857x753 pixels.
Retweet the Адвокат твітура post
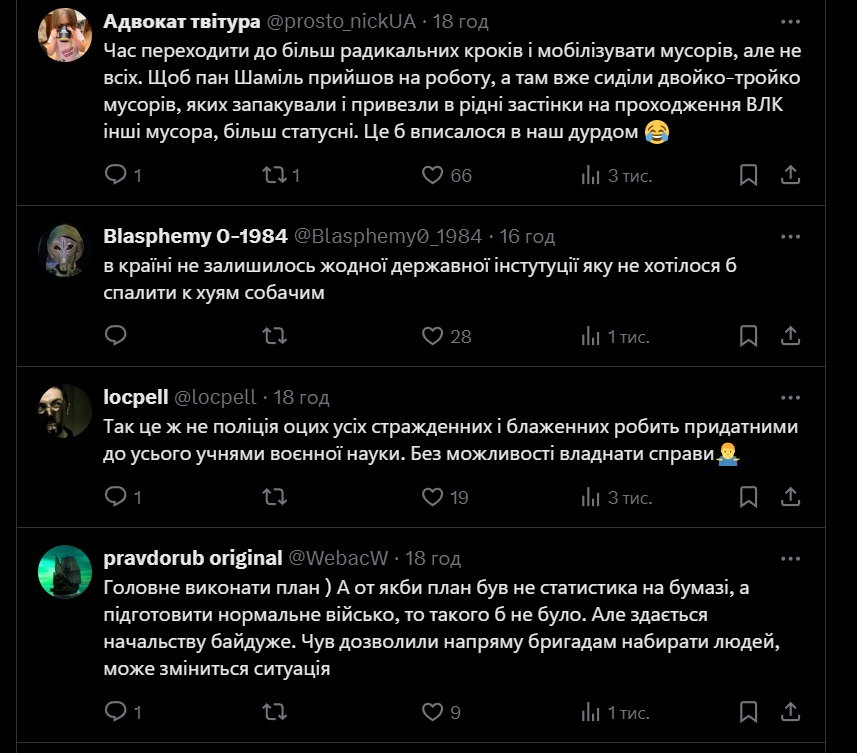[273, 175]
